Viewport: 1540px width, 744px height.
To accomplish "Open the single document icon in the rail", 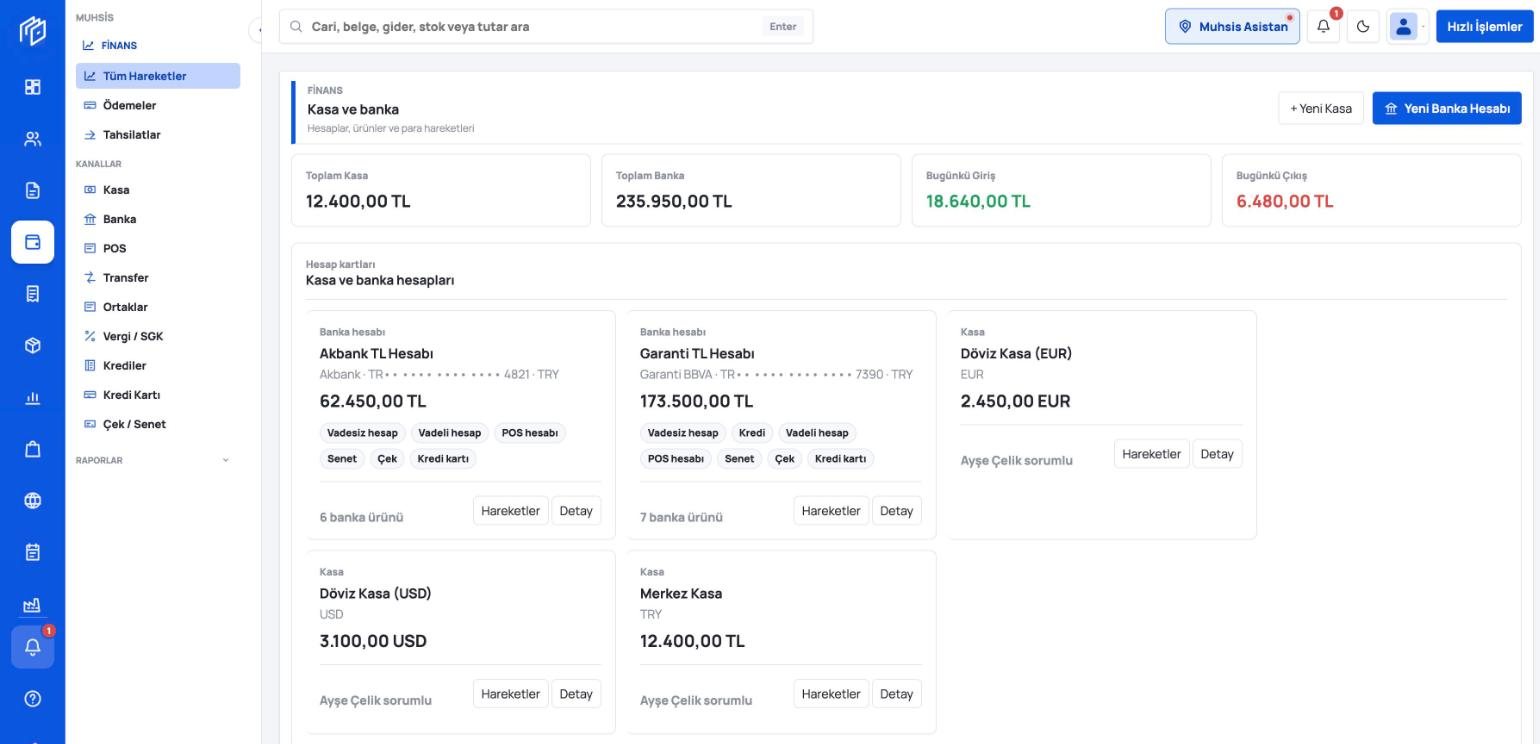I will (x=32, y=190).
